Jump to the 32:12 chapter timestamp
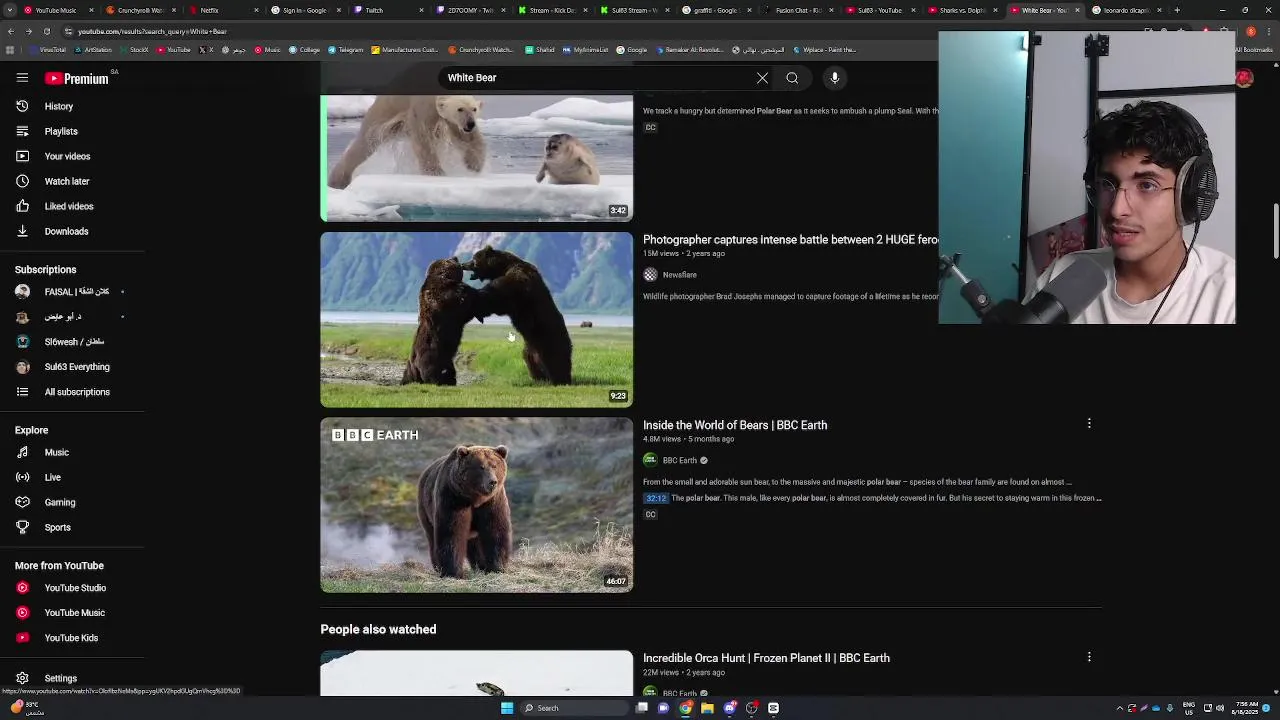1280x720 pixels. tap(655, 498)
